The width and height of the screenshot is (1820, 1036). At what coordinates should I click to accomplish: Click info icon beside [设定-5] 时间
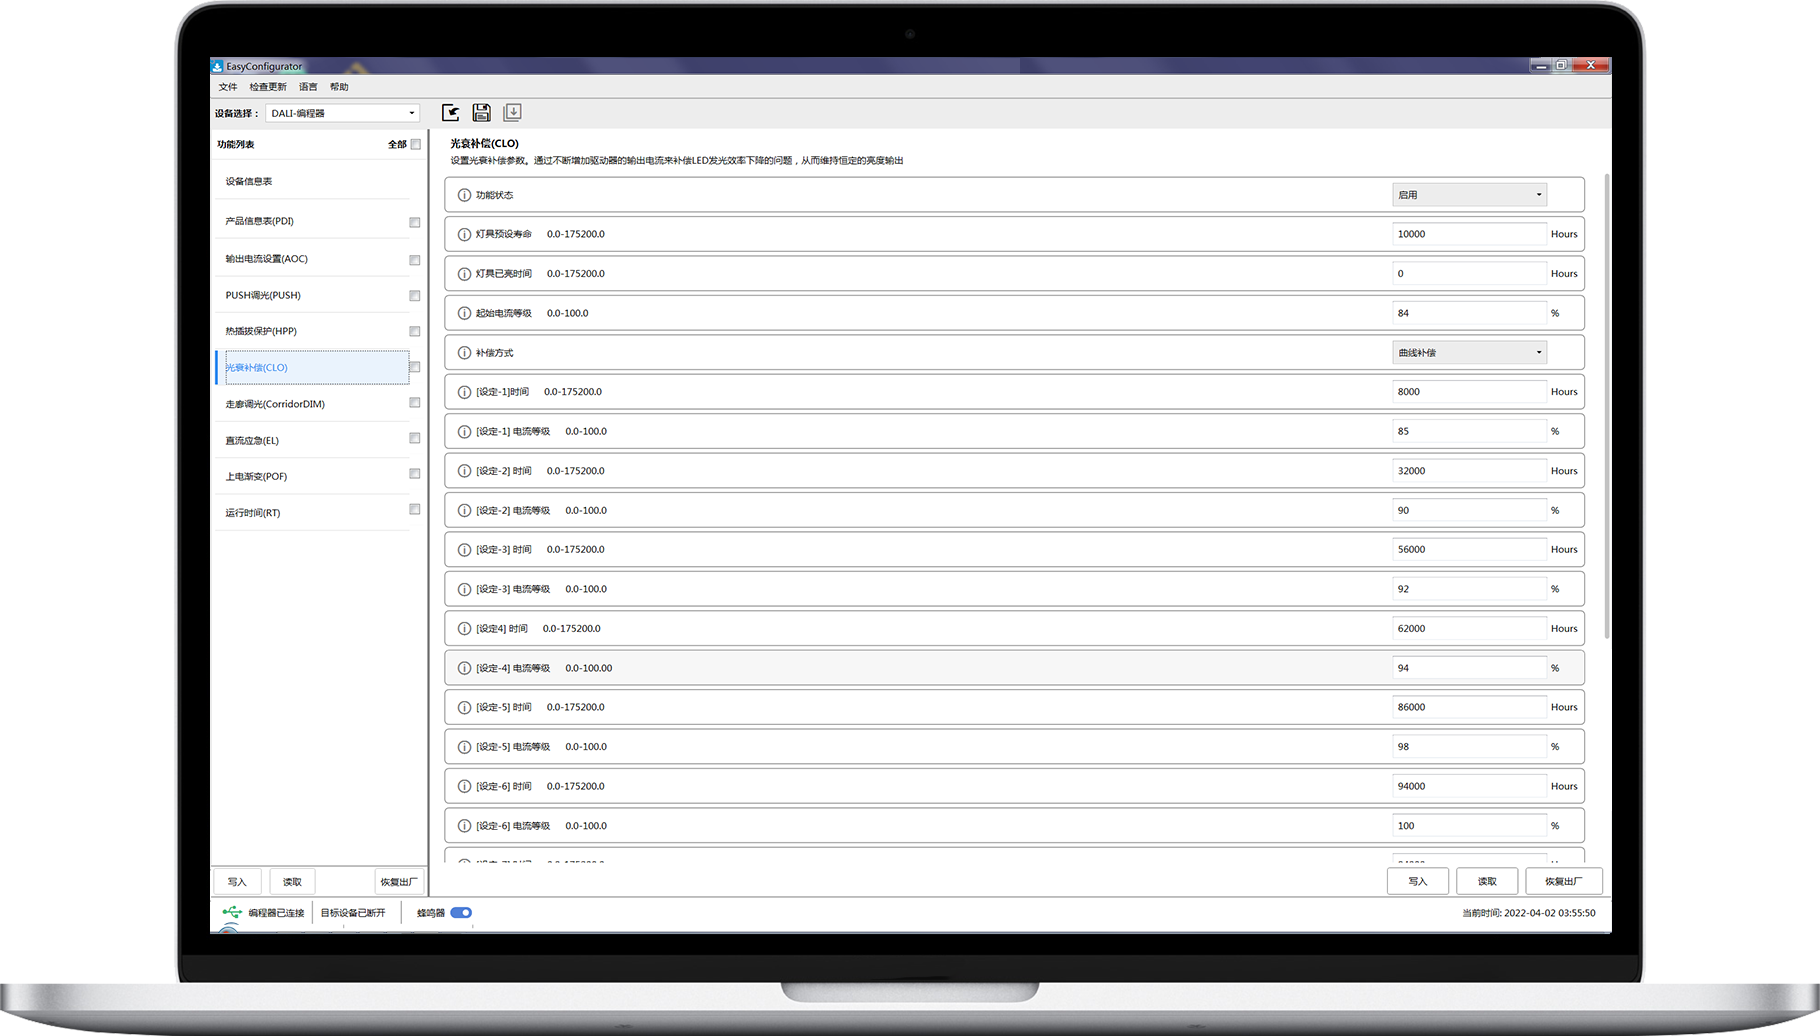point(464,708)
